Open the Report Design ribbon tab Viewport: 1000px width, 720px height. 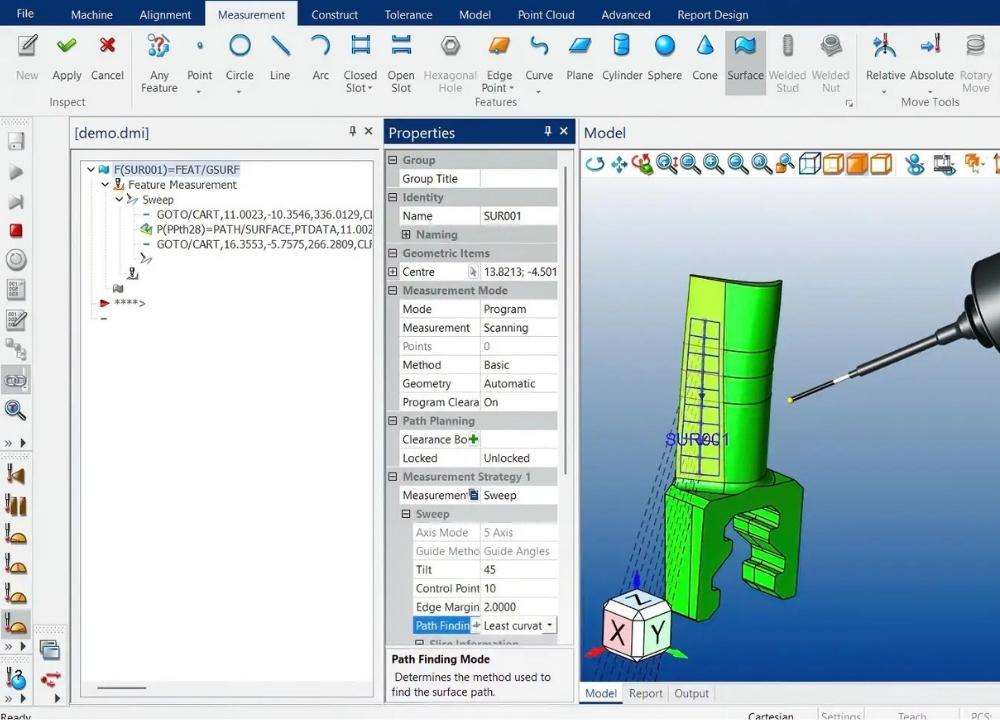coord(712,15)
